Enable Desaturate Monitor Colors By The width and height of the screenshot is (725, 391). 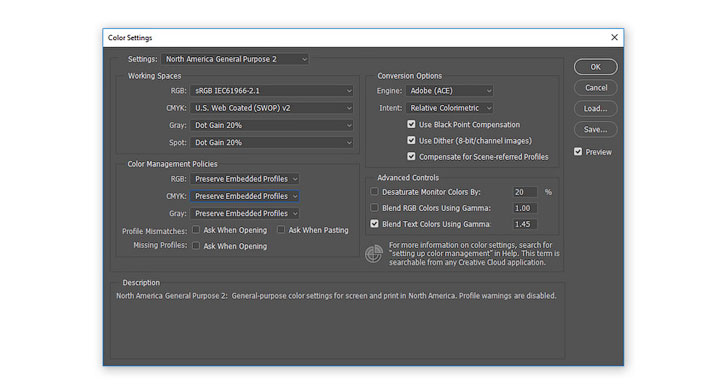click(374, 191)
